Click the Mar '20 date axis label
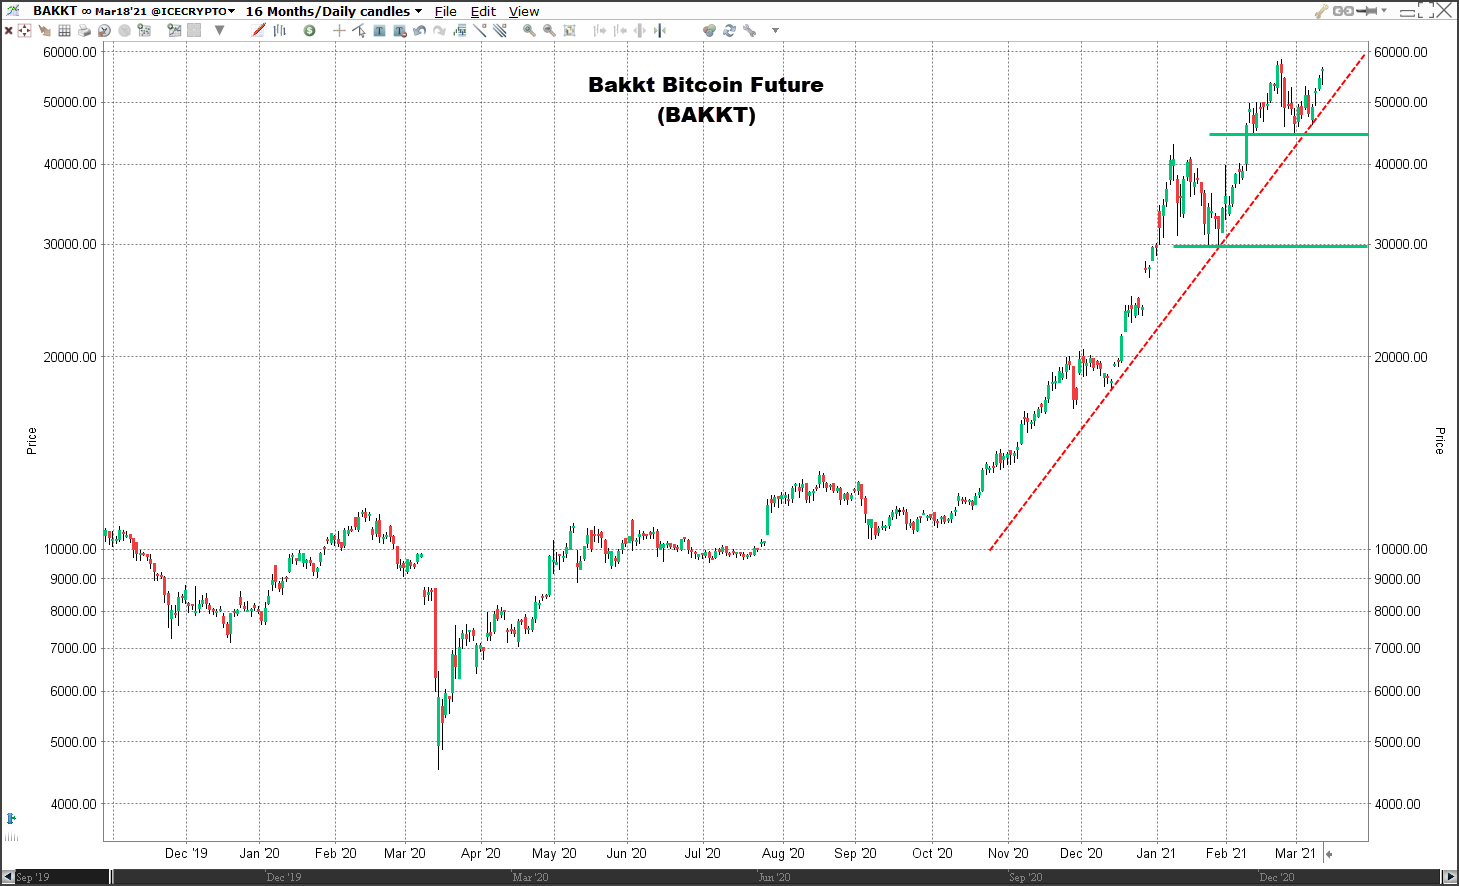This screenshot has width=1459, height=886. [x=405, y=853]
